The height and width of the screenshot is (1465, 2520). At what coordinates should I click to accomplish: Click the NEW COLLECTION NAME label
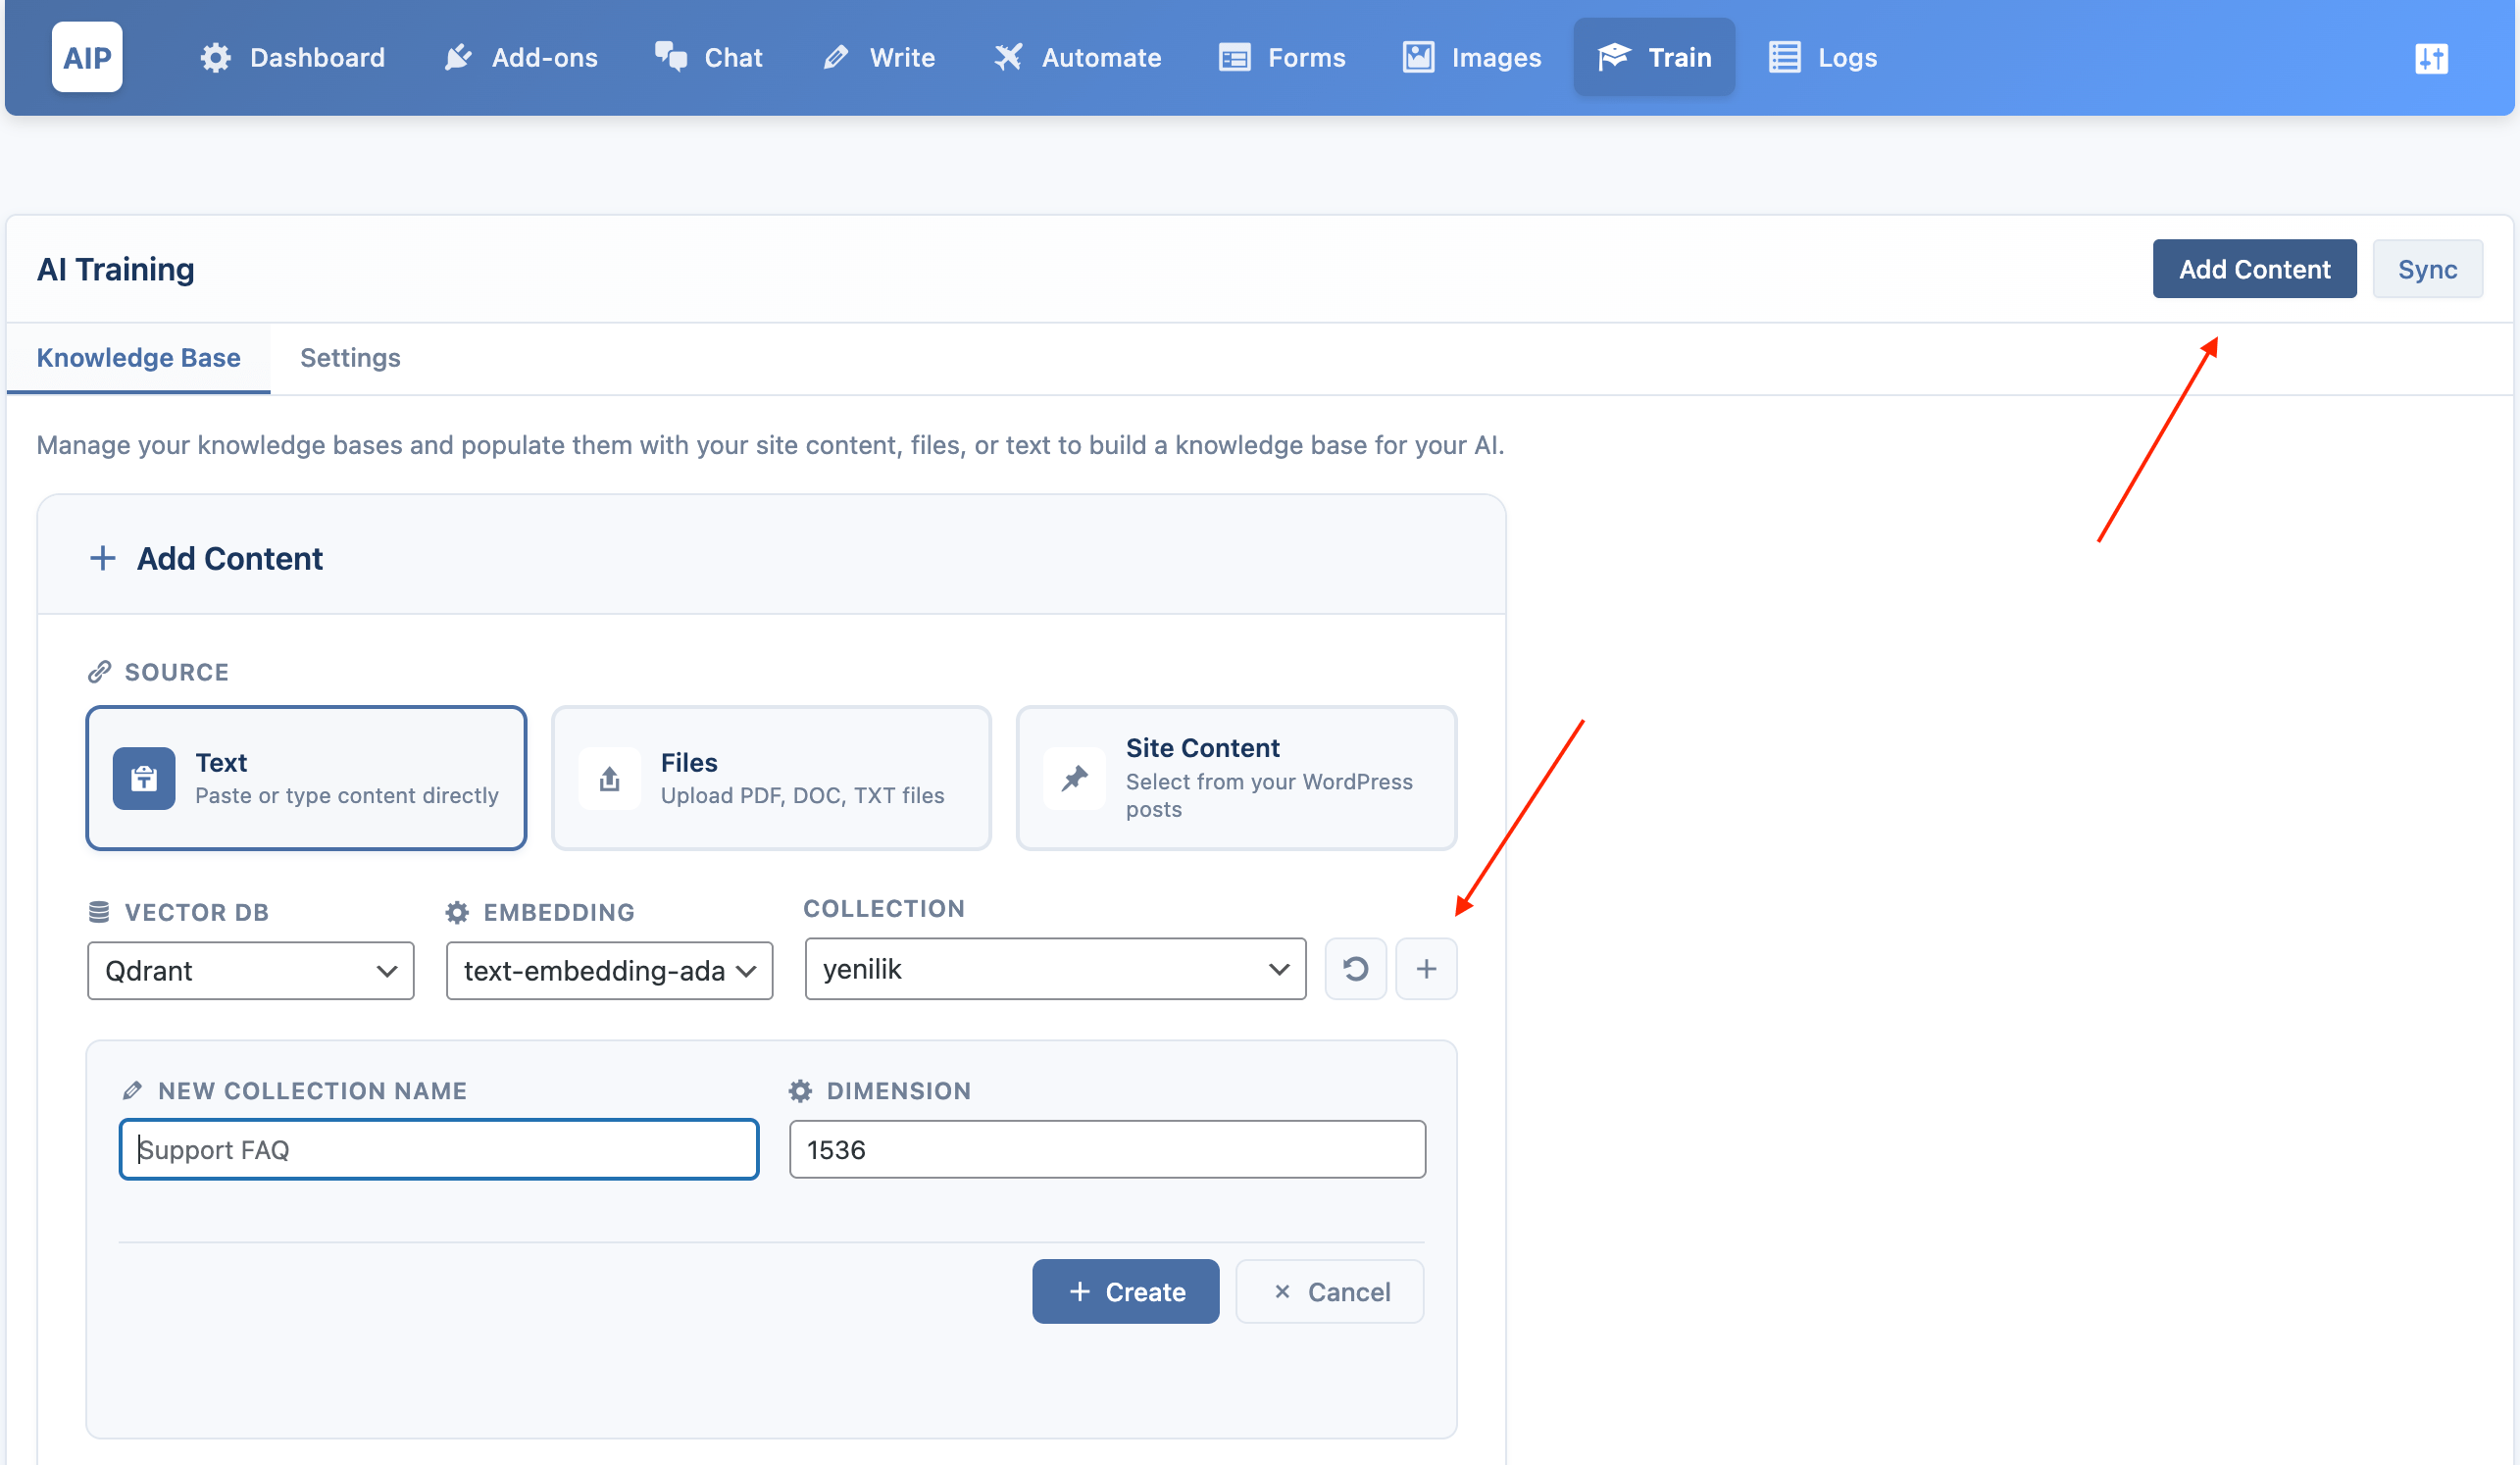[312, 1090]
